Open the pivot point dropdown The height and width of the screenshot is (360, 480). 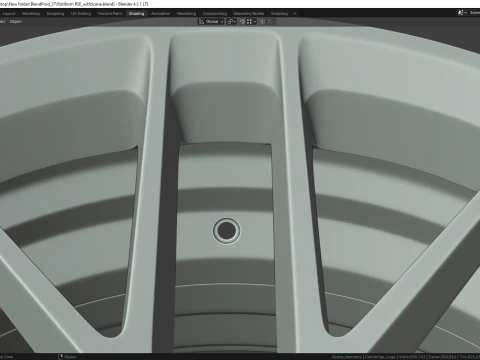point(232,22)
